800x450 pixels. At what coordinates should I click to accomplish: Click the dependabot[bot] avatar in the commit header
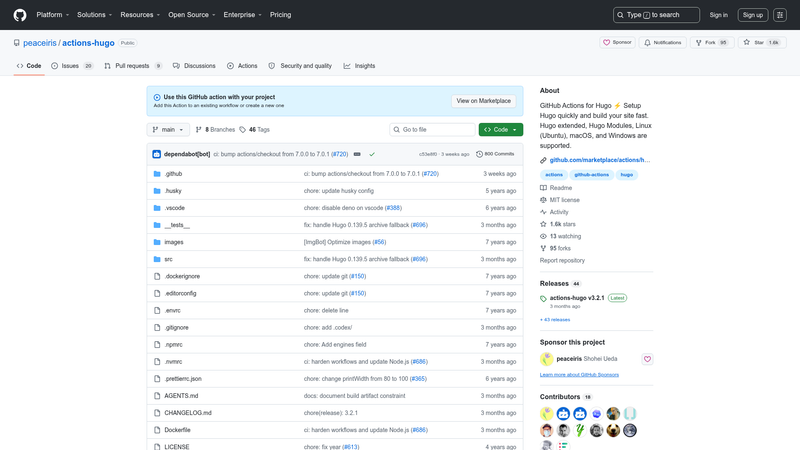[157, 154]
